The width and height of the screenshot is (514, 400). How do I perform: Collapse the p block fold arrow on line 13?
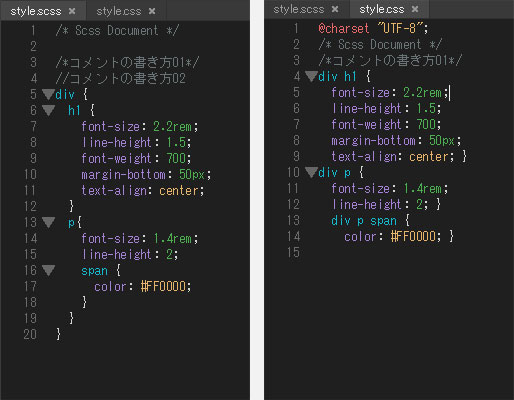point(48,222)
